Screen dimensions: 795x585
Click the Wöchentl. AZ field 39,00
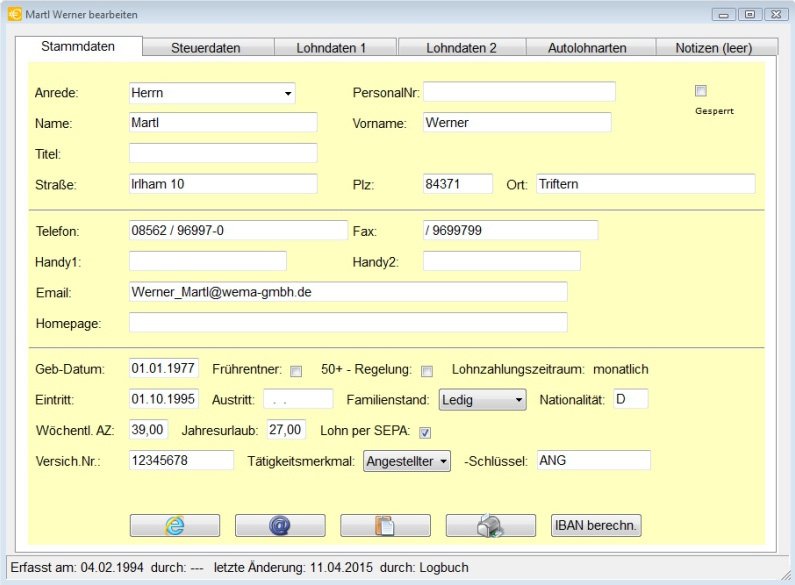[149, 430]
